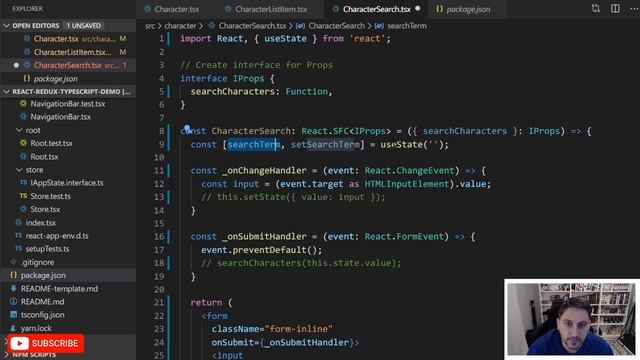Click the "form-inline" className string
Viewport: 640px width, 360px height.
pos(299,329)
